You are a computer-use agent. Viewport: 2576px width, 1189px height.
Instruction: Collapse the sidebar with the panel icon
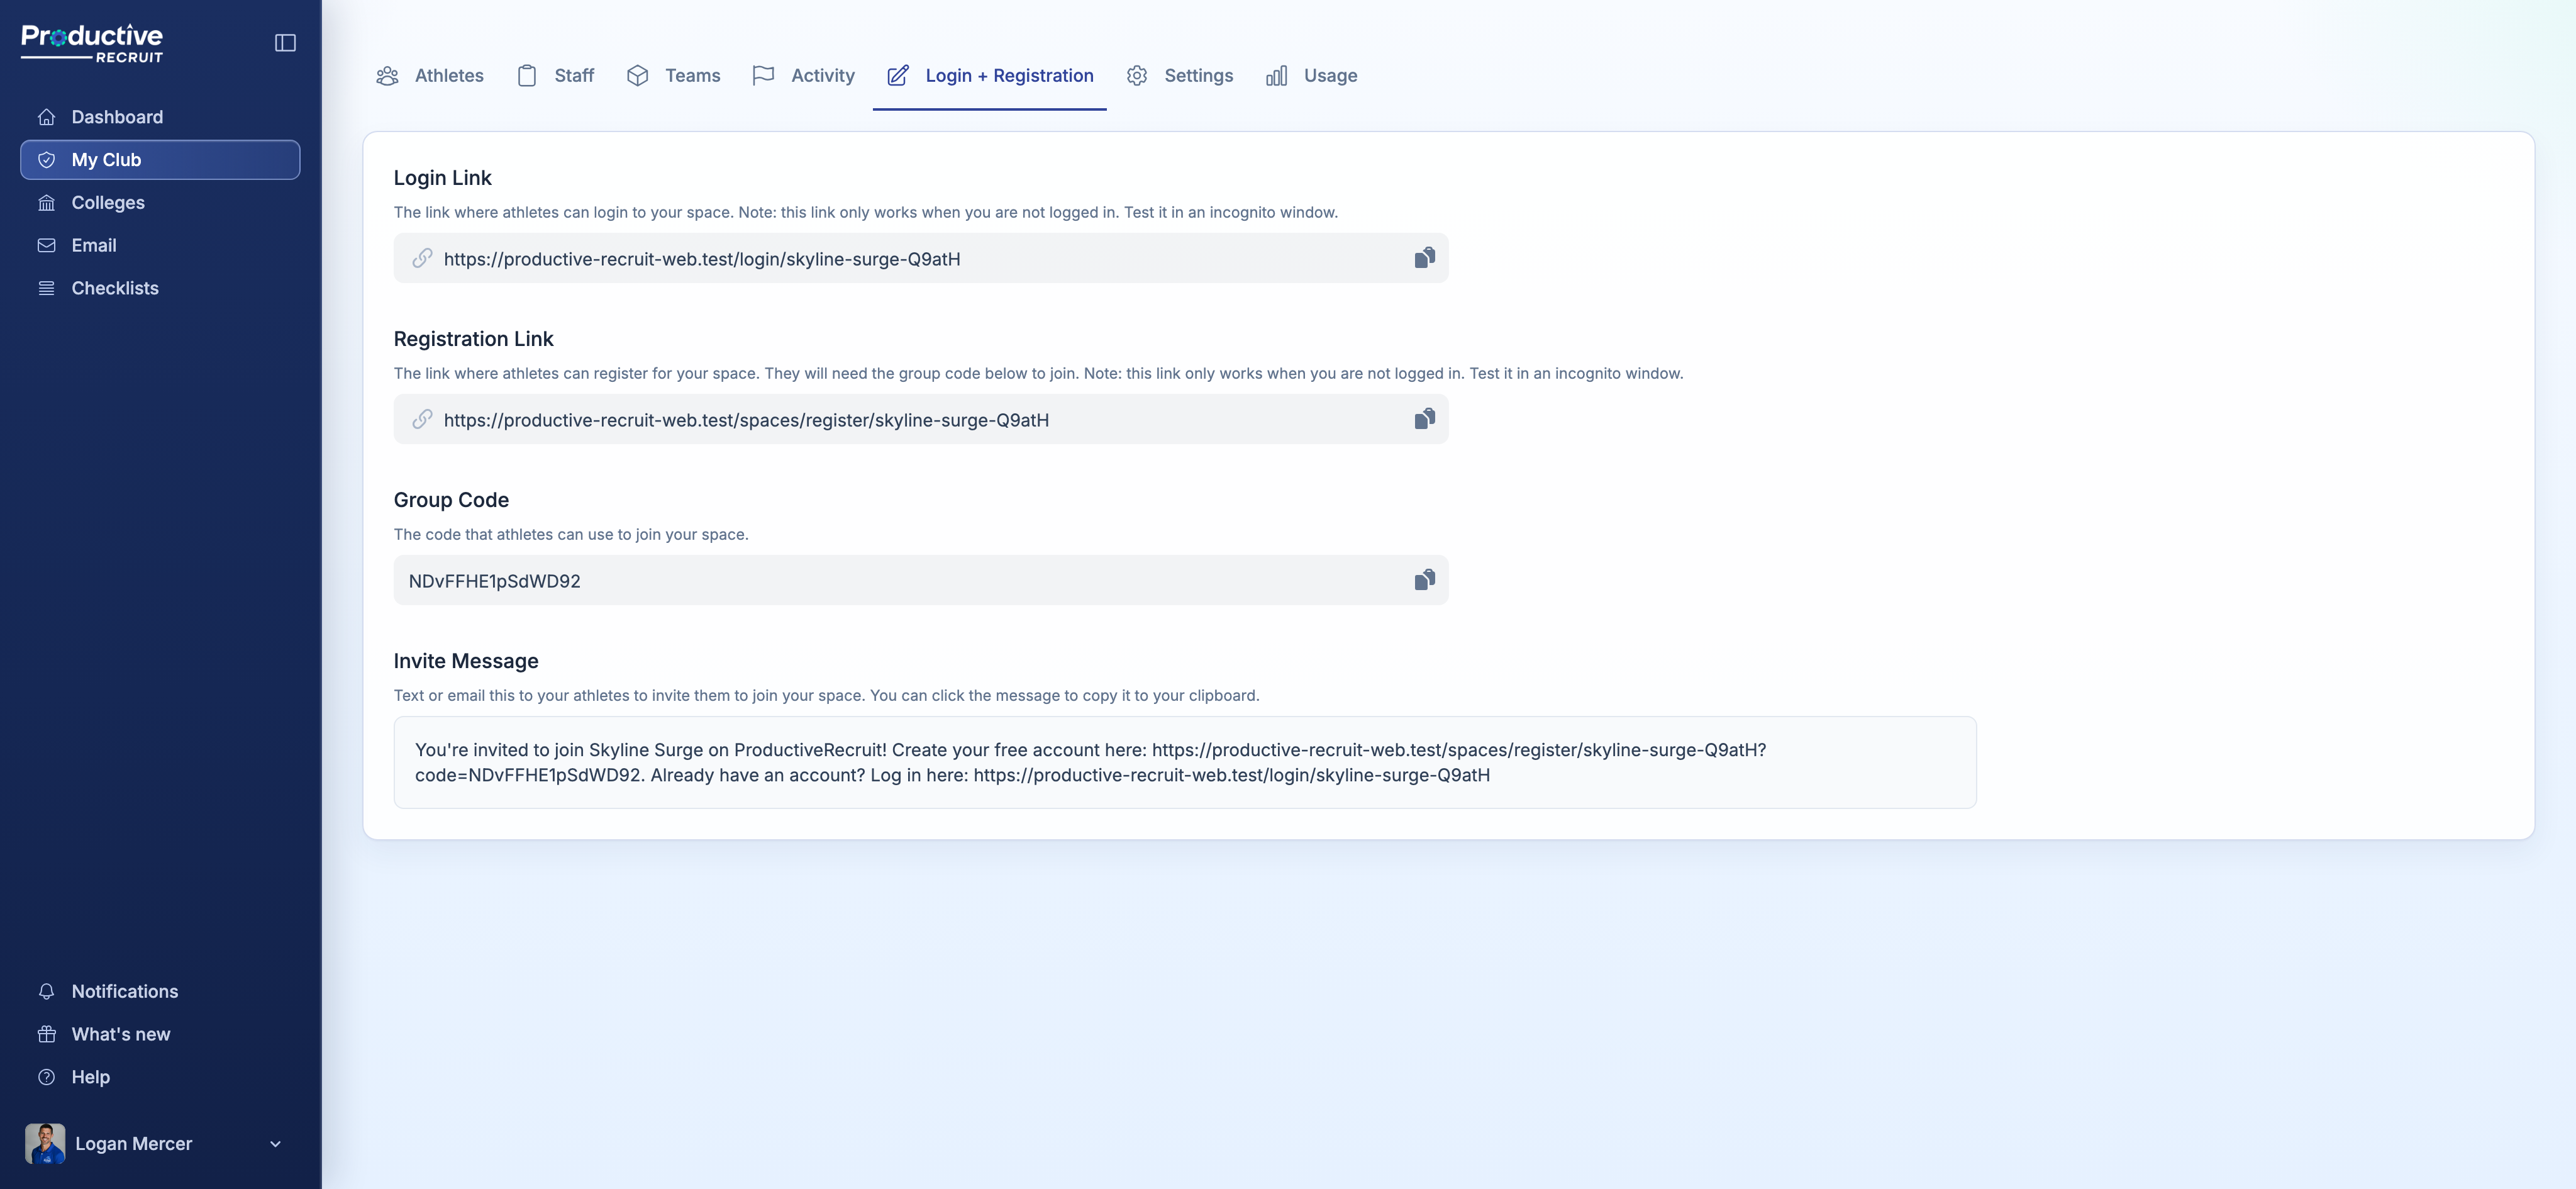(285, 43)
